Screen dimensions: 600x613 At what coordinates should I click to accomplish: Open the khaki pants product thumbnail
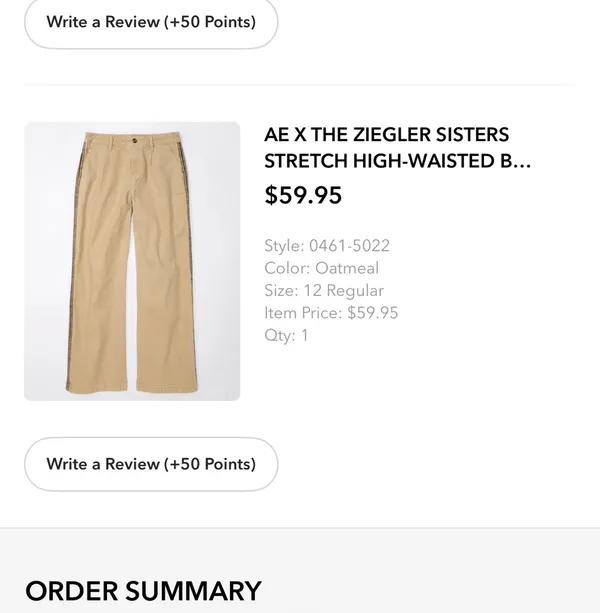click(132, 261)
